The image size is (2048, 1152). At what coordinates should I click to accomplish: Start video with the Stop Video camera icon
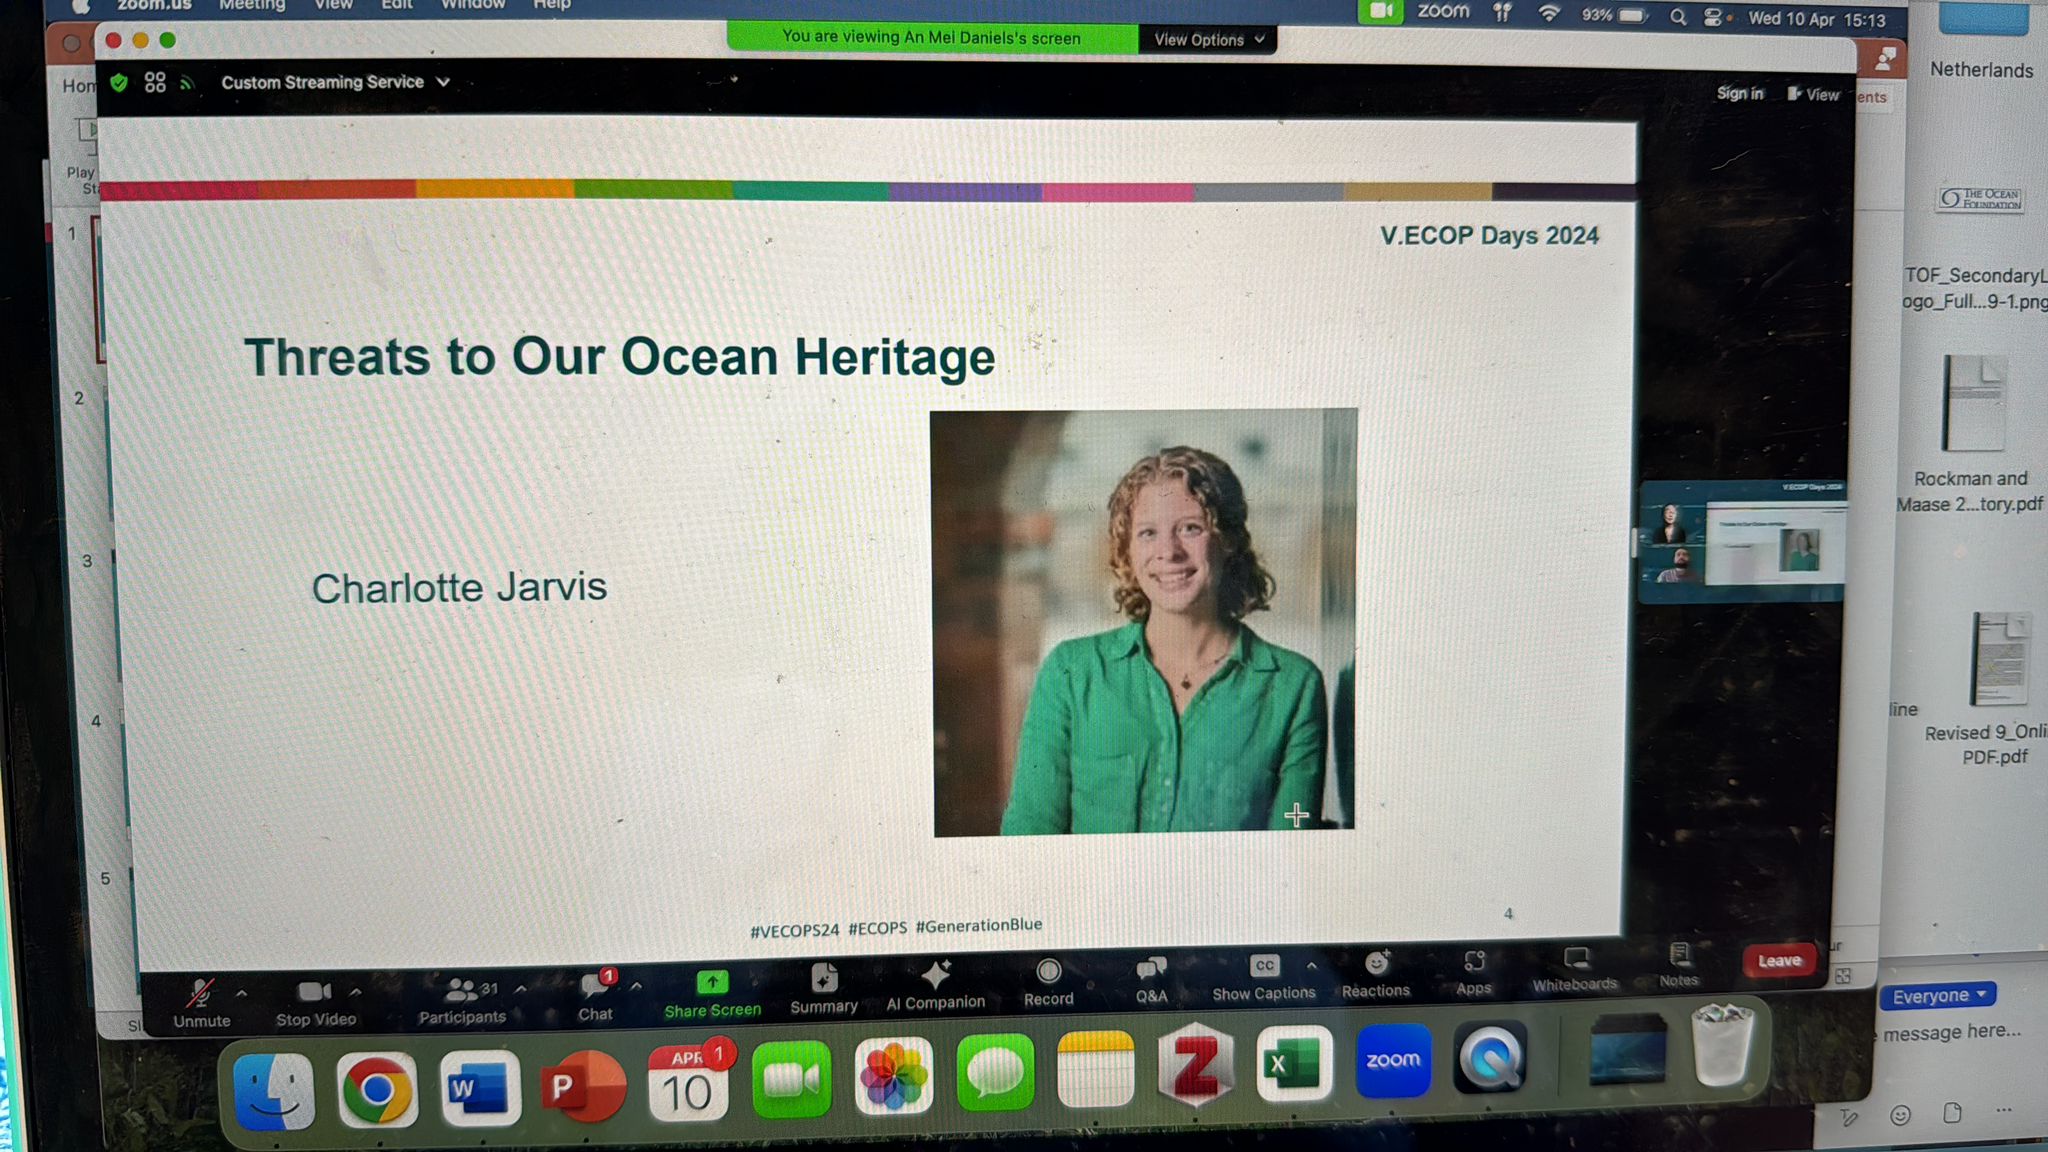pyautogui.click(x=313, y=990)
